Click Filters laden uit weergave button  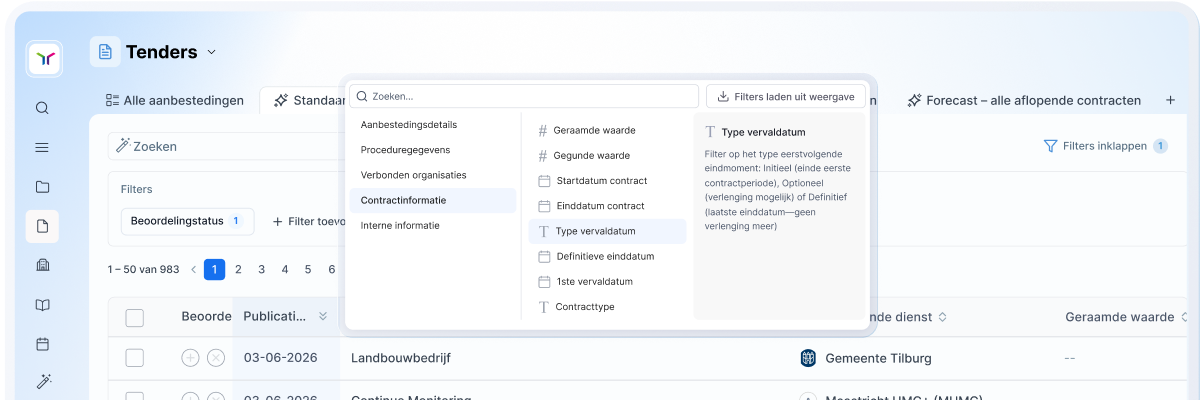pyautogui.click(x=786, y=96)
